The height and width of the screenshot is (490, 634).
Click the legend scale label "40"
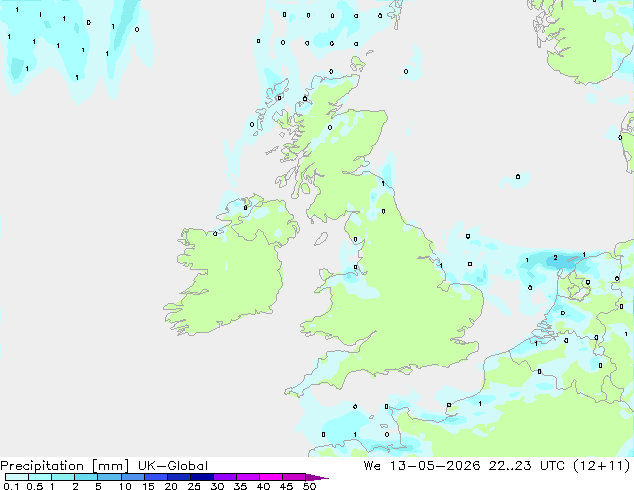(263, 486)
